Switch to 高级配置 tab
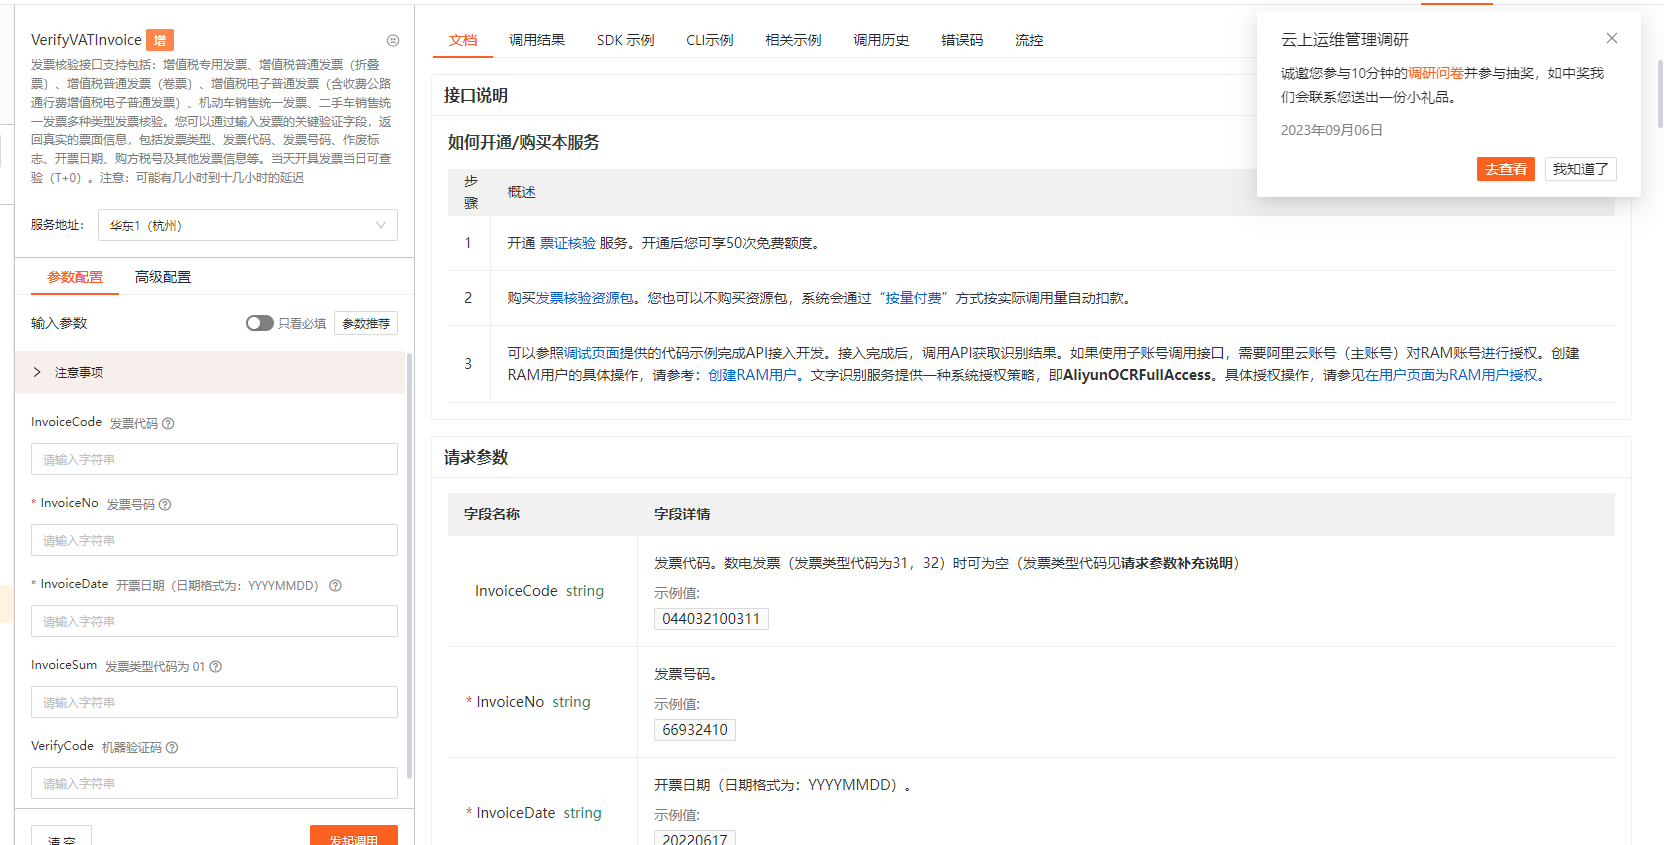 (x=163, y=277)
